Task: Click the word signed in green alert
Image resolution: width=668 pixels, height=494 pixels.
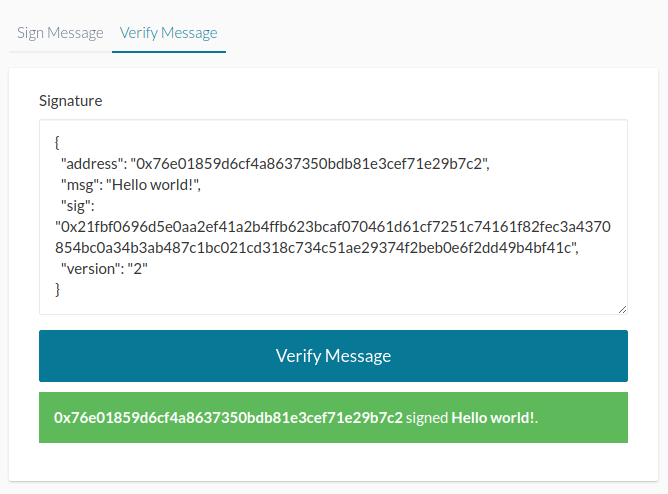Action: (427, 418)
